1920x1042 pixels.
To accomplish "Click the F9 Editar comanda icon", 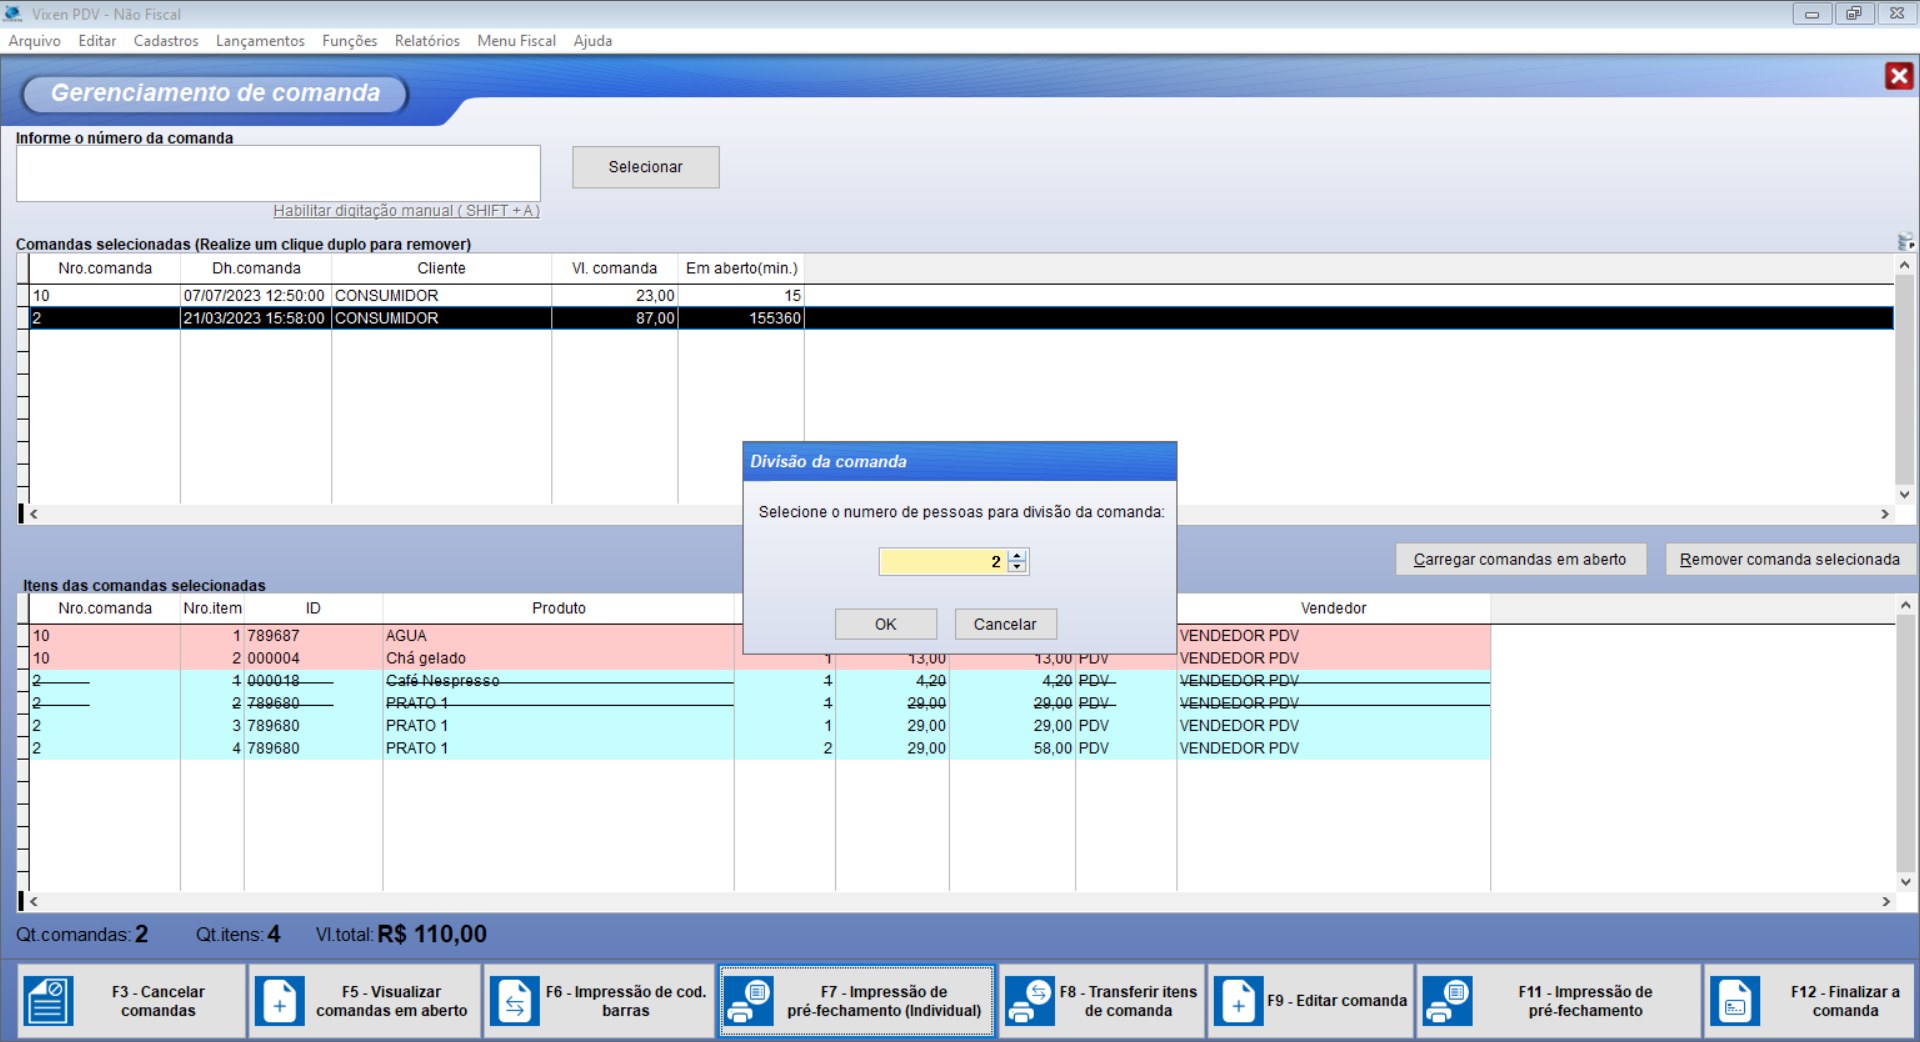I will click(x=1238, y=1001).
